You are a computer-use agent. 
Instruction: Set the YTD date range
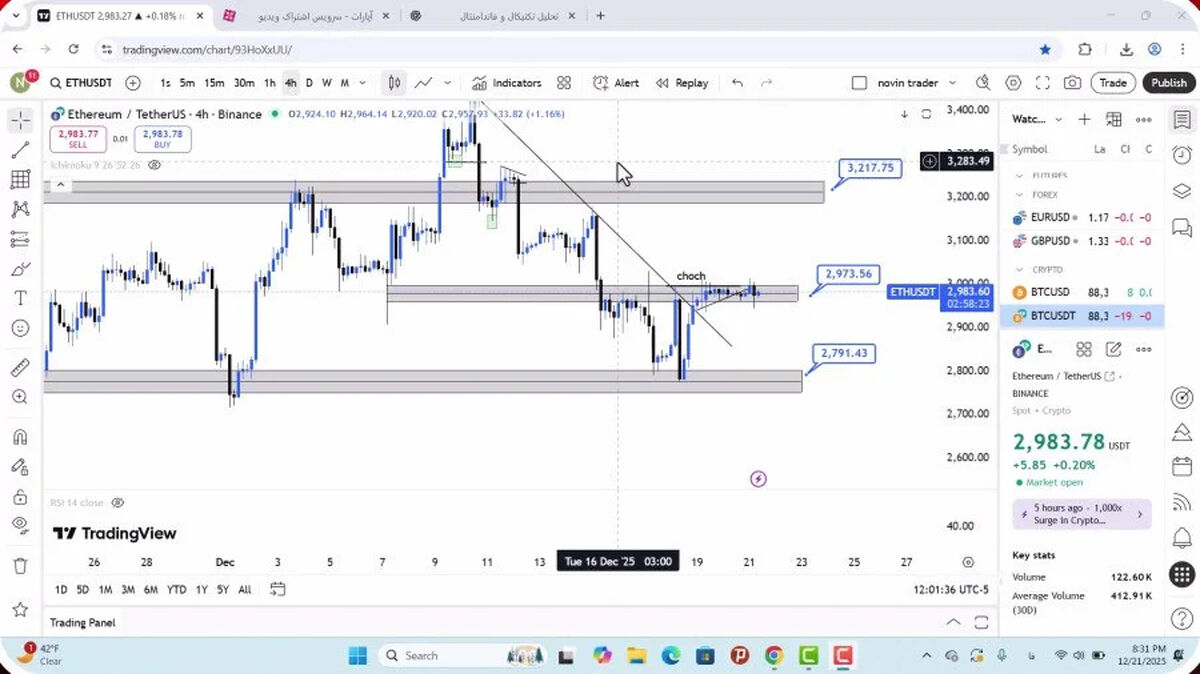coord(176,590)
